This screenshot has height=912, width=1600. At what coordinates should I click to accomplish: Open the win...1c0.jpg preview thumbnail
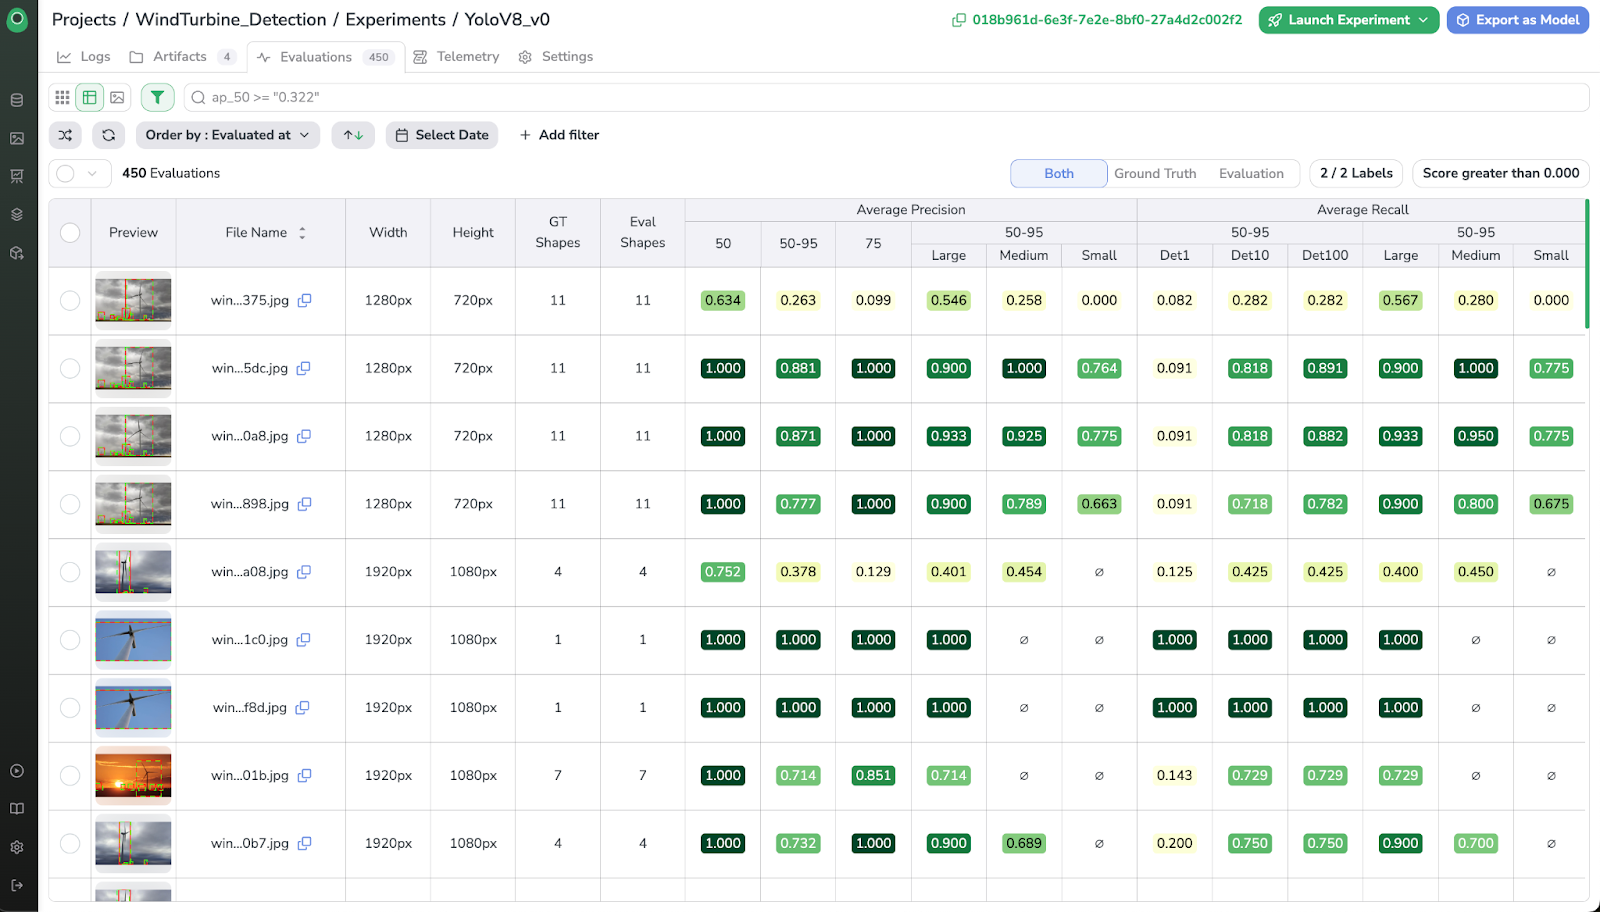tap(133, 640)
